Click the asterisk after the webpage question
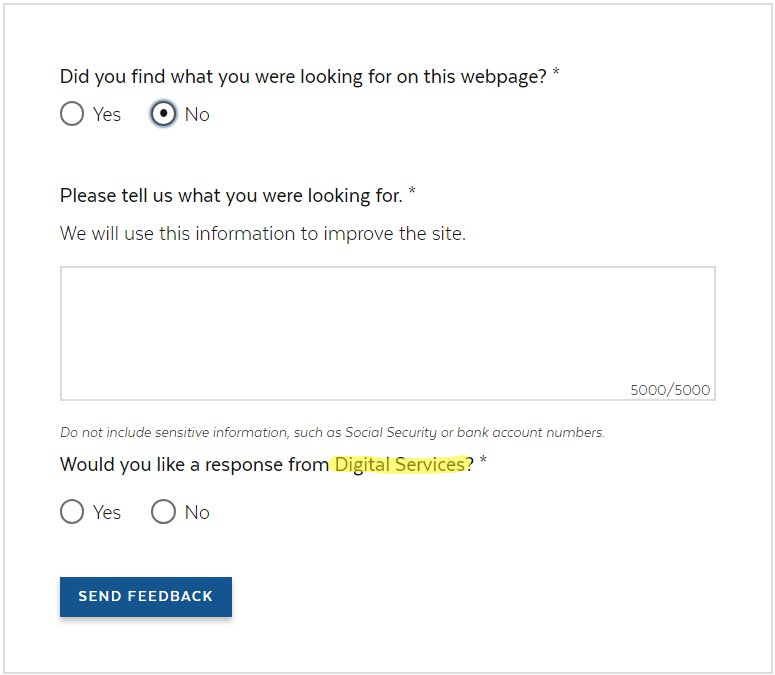Viewport: 775px width, 675px height. 556,74
